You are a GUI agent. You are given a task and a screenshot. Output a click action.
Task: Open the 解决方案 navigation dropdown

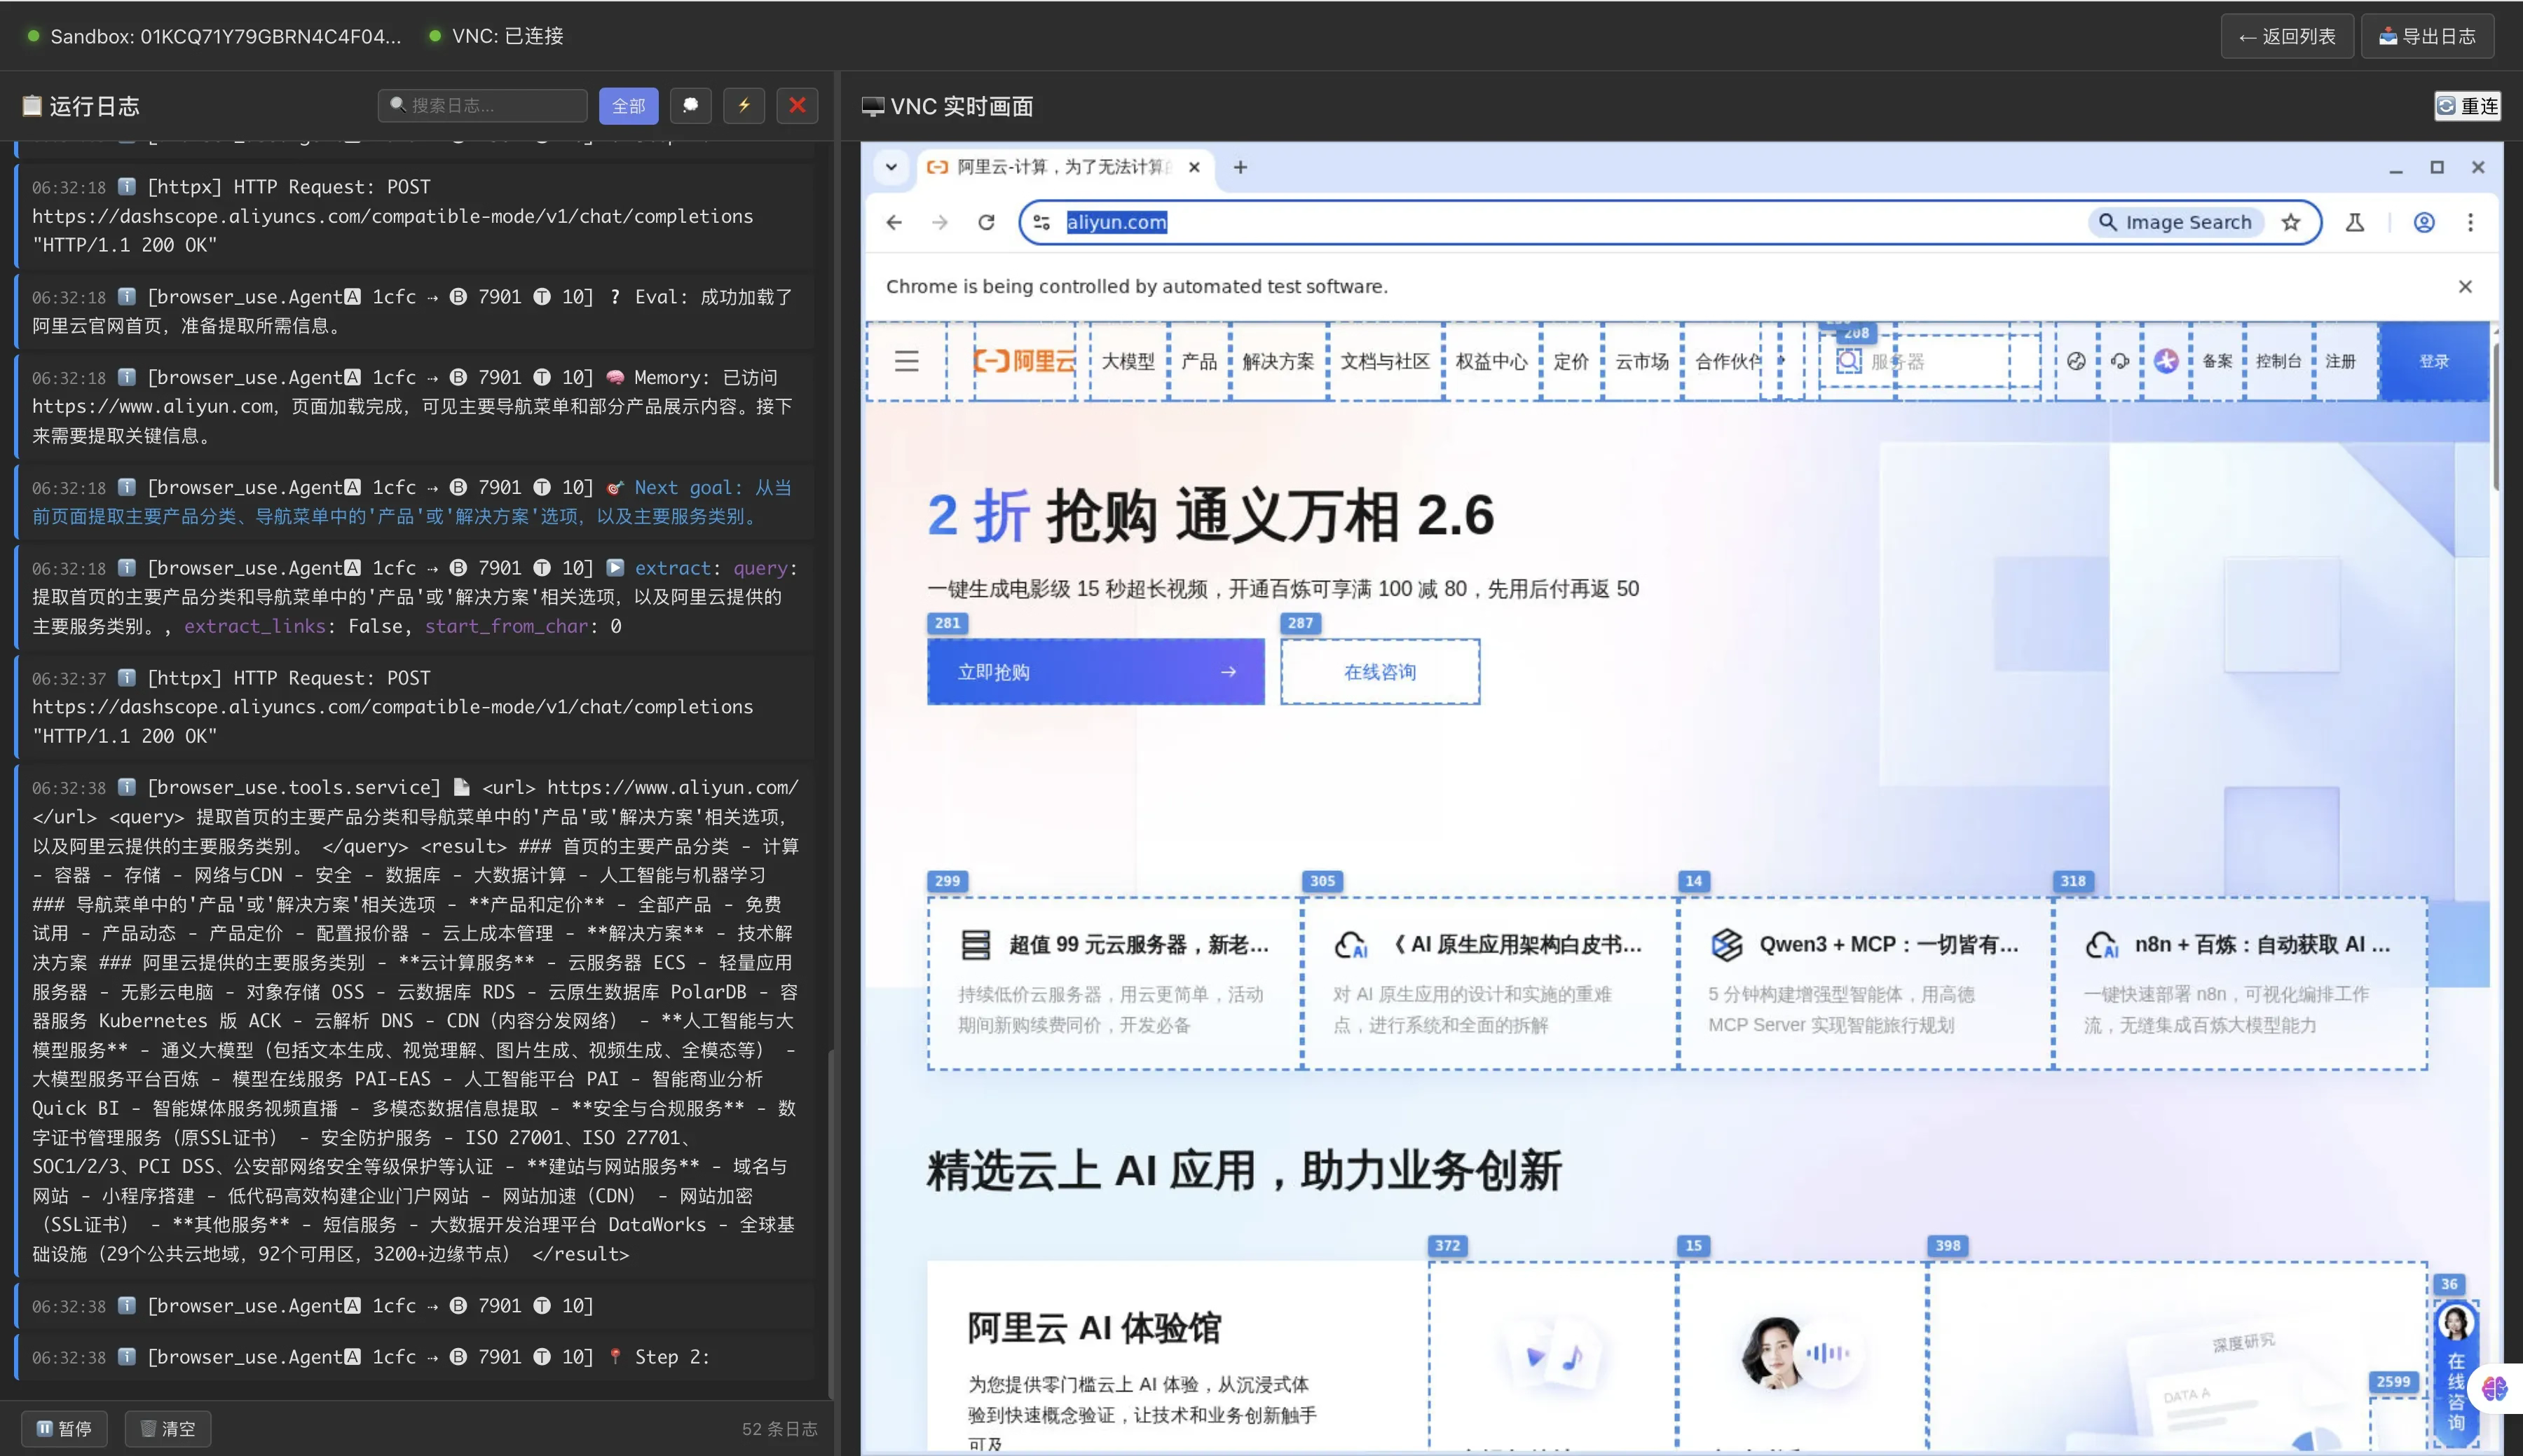tap(1278, 362)
